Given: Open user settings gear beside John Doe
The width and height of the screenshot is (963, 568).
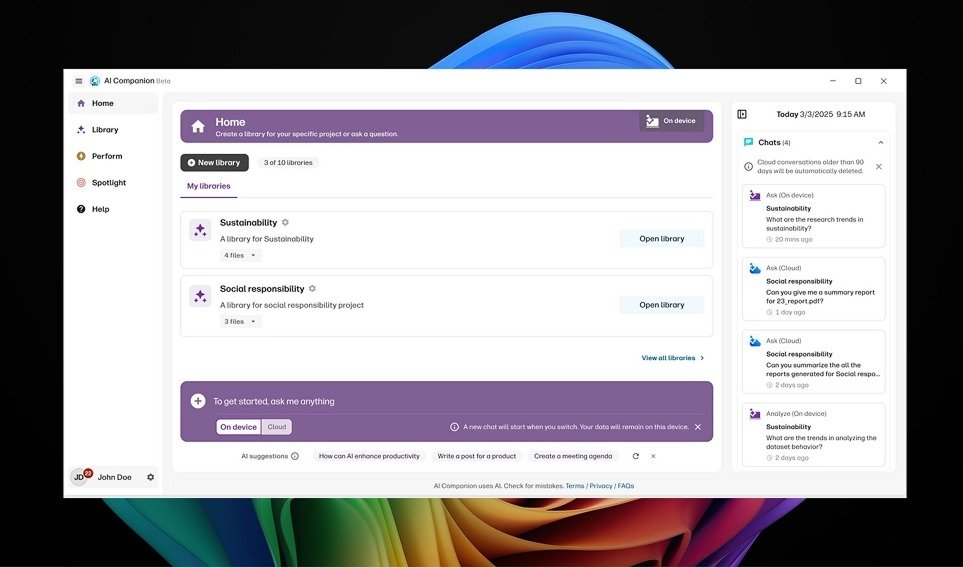Looking at the screenshot, I should (150, 477).
